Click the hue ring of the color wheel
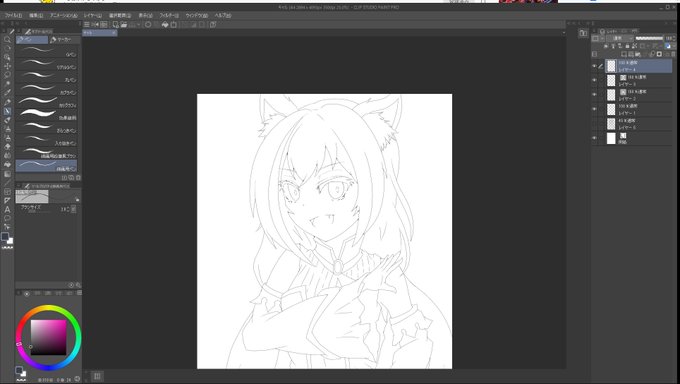This screenshot has height=384, width=680. [x=49, y=309]
